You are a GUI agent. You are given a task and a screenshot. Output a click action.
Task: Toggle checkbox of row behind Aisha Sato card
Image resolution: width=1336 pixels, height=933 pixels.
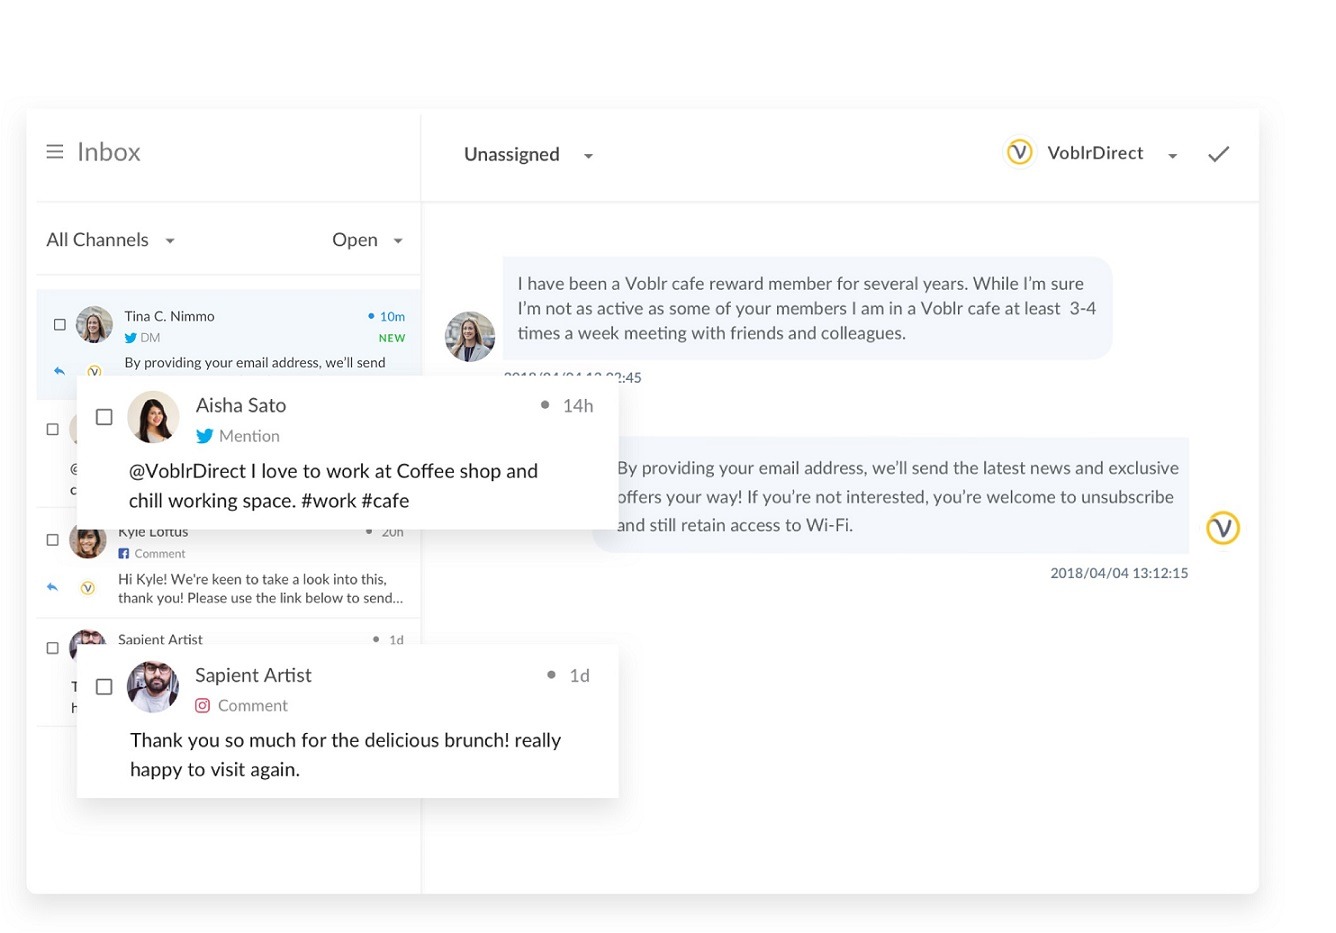(x=53, y=429)
